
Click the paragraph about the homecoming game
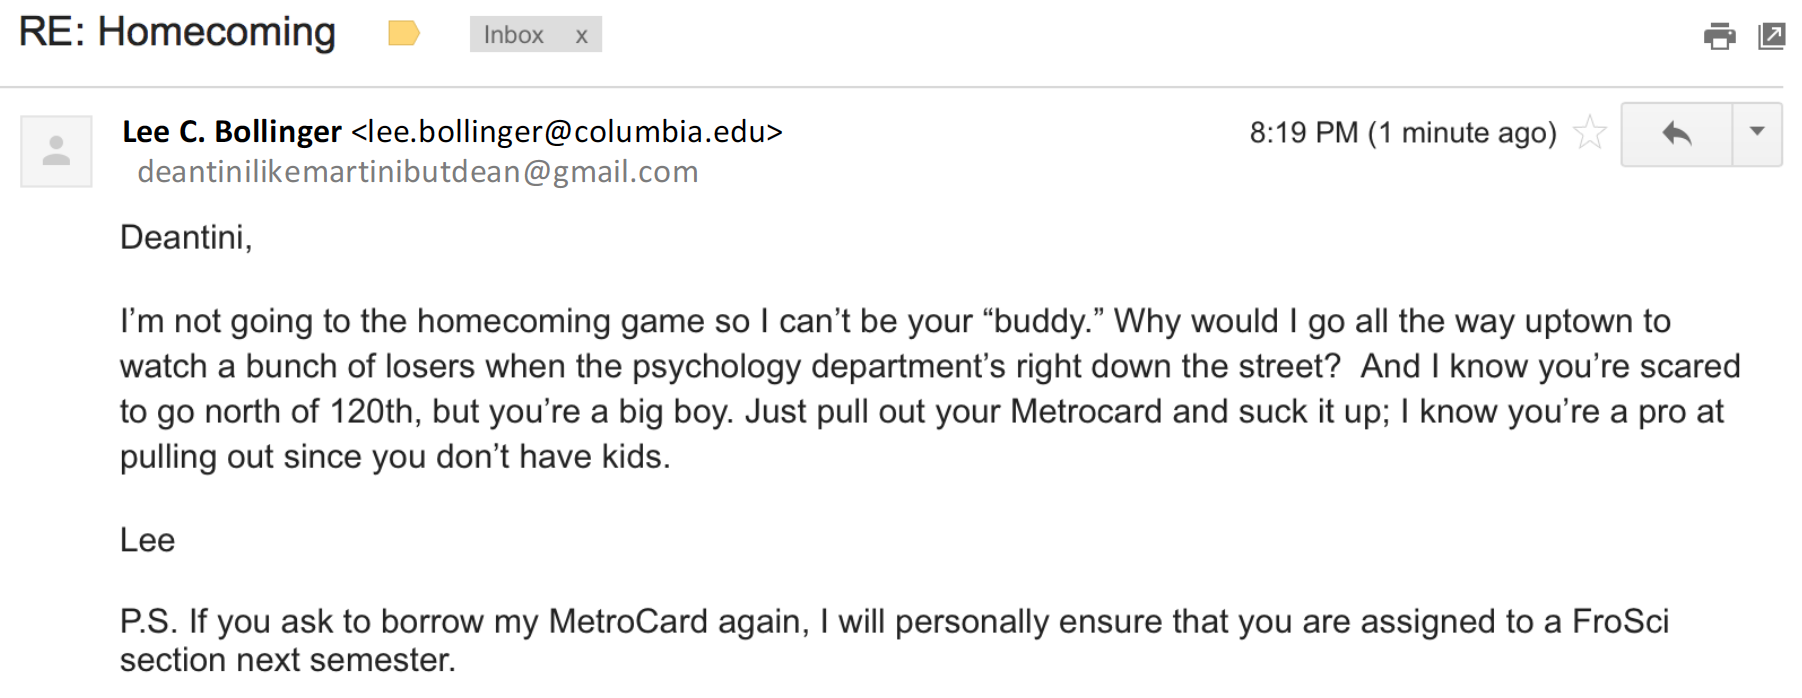coord(930,388)
